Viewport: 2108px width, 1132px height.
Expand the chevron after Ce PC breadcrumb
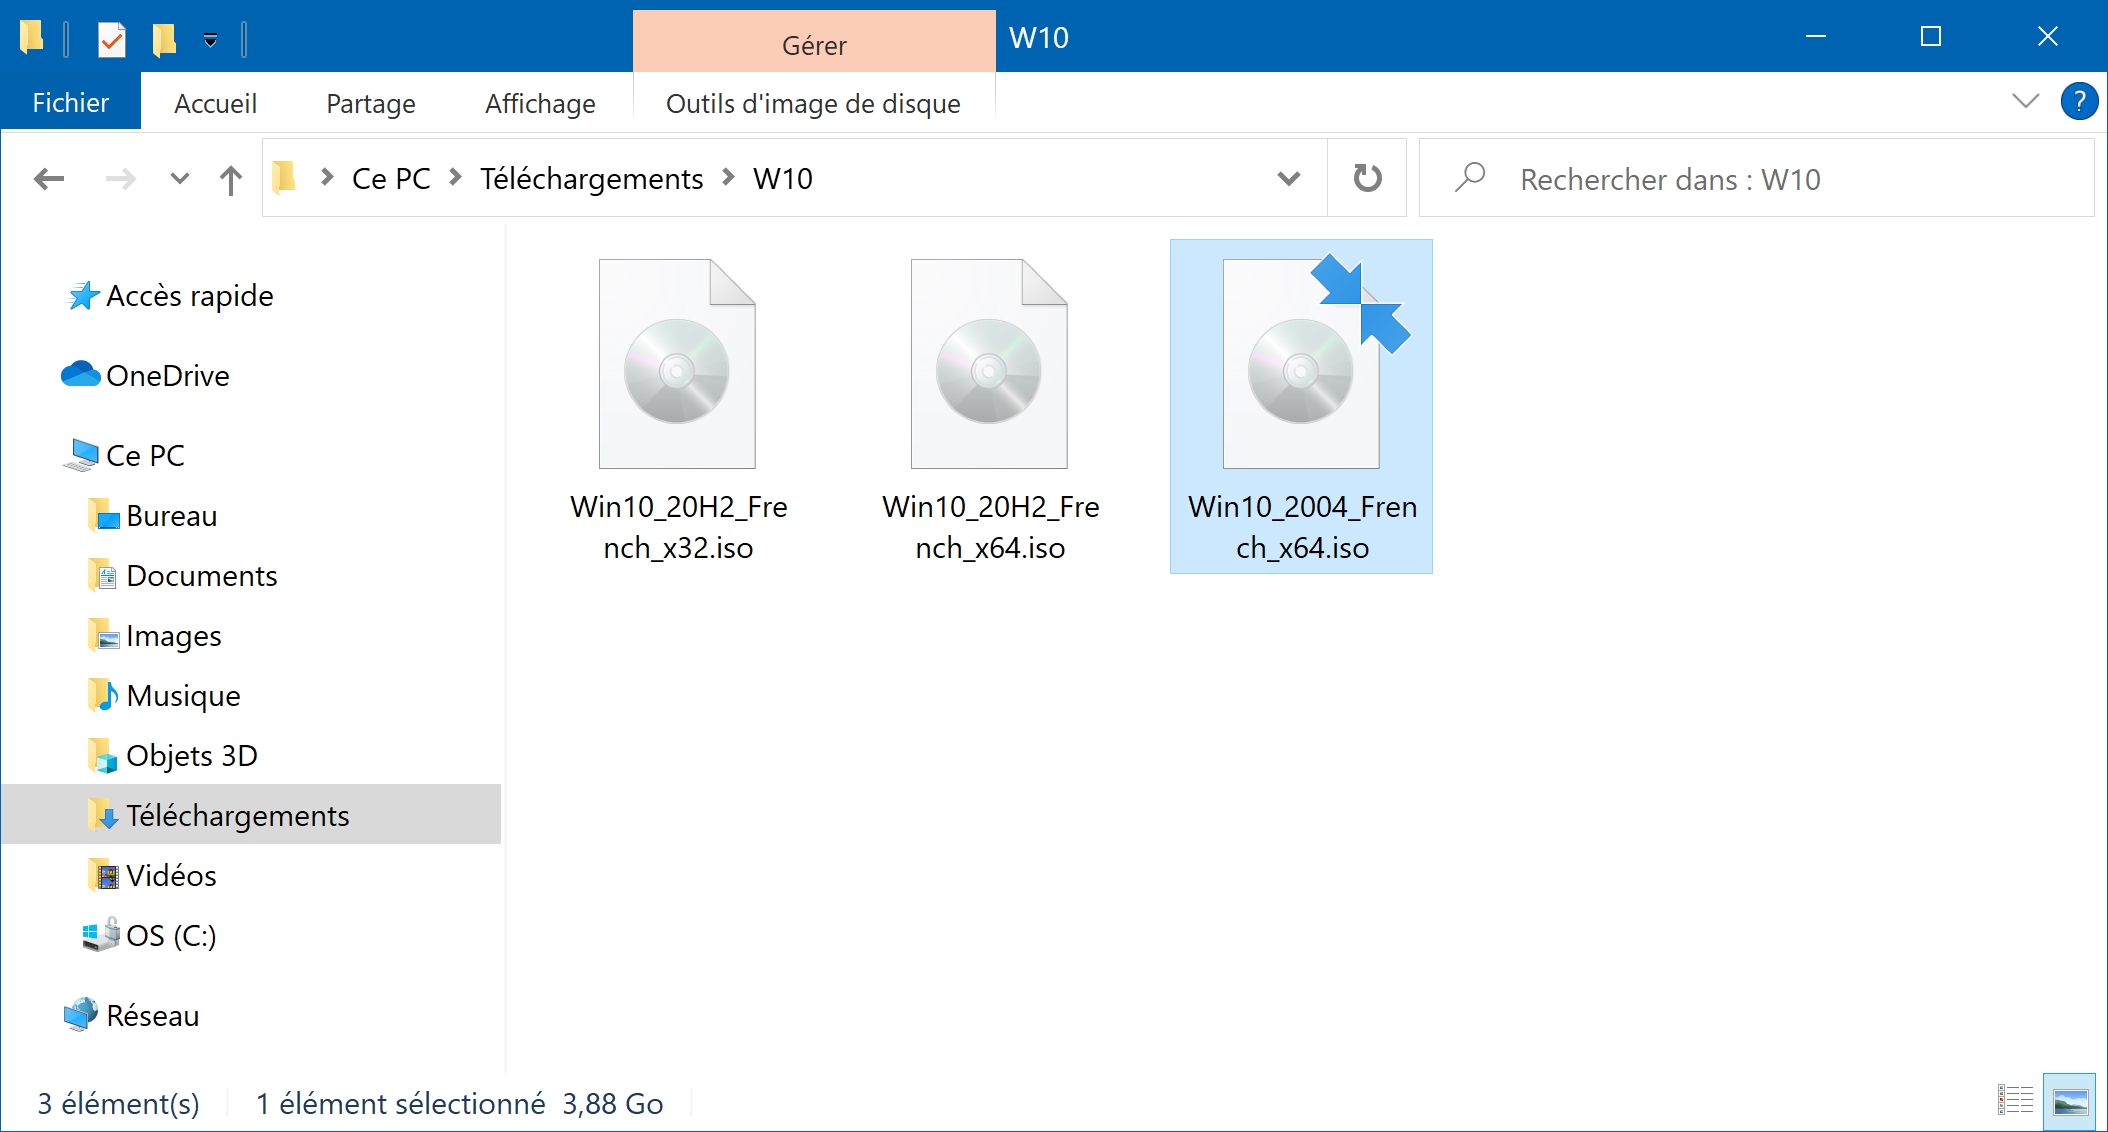click(x=455, y=177)
